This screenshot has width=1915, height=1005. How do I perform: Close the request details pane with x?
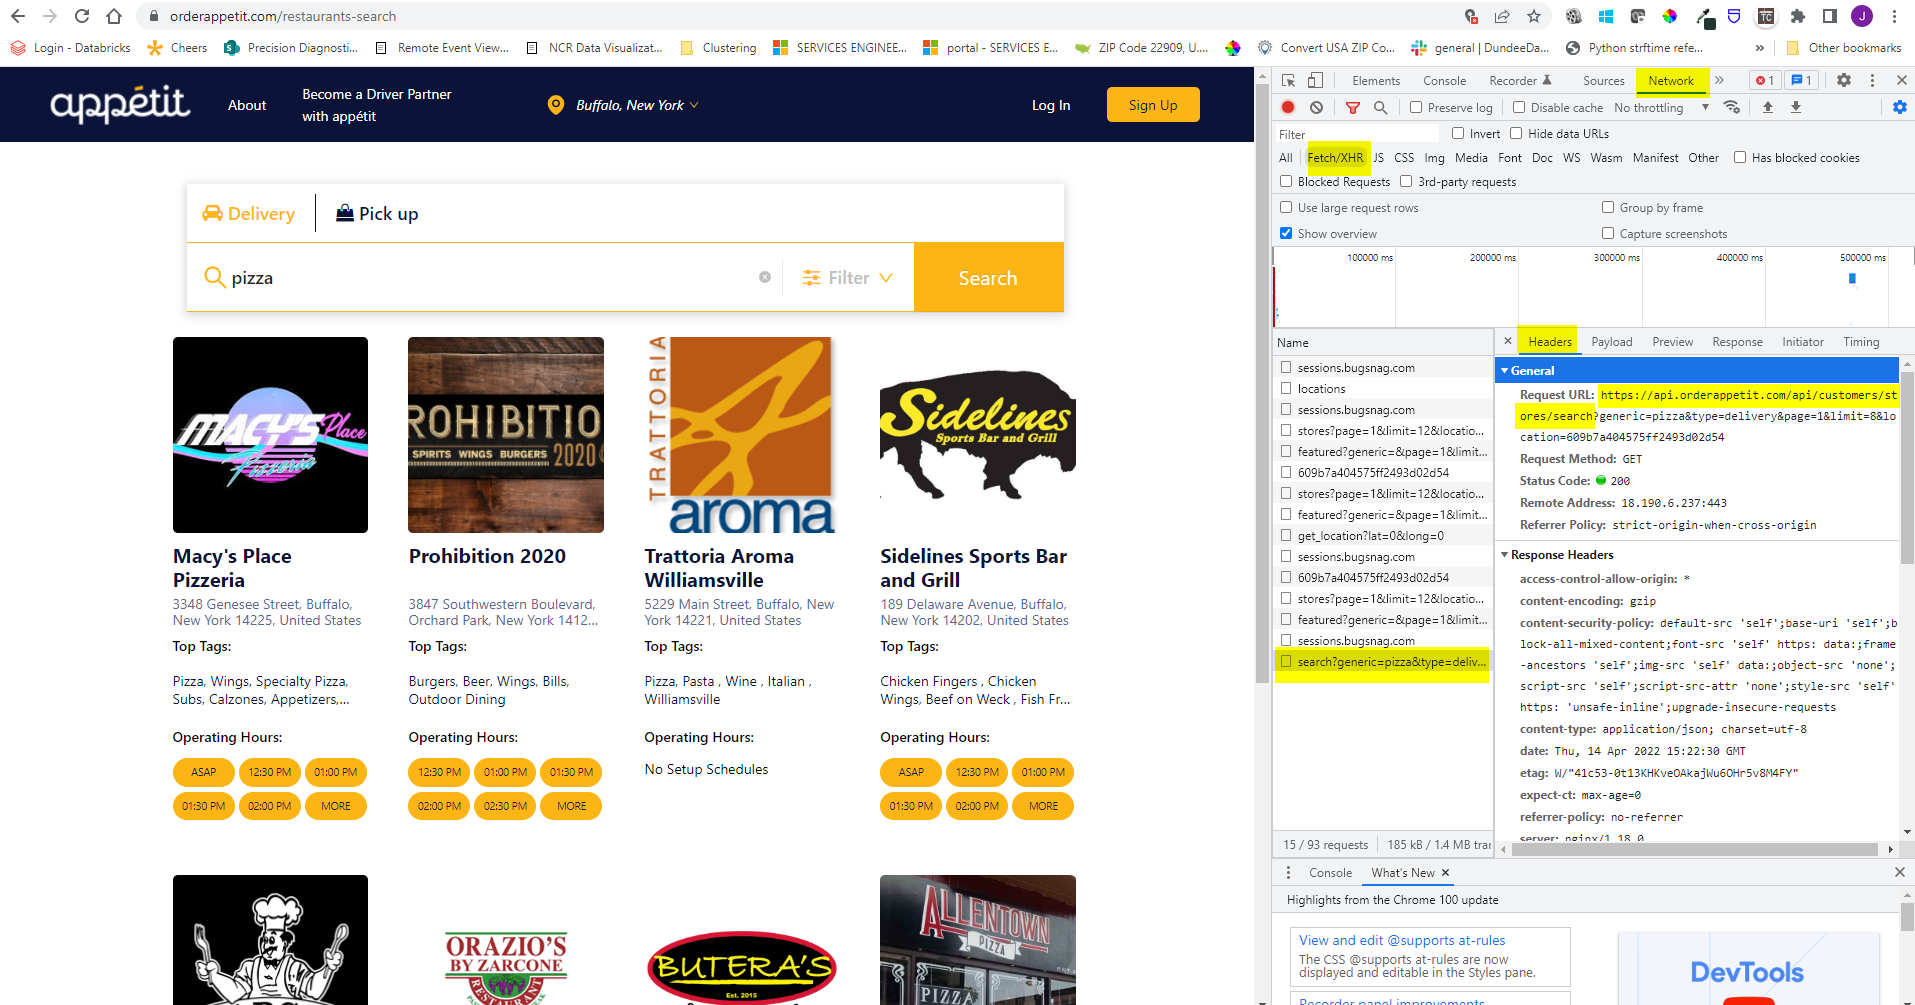(1508, 341)
